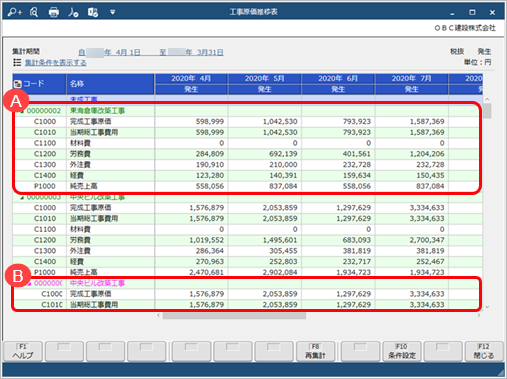Image resolution: width=507 pixels, height=379 pixels.
Task: Close the 工事原価推移表 window
Action: (x=492, y=13)
